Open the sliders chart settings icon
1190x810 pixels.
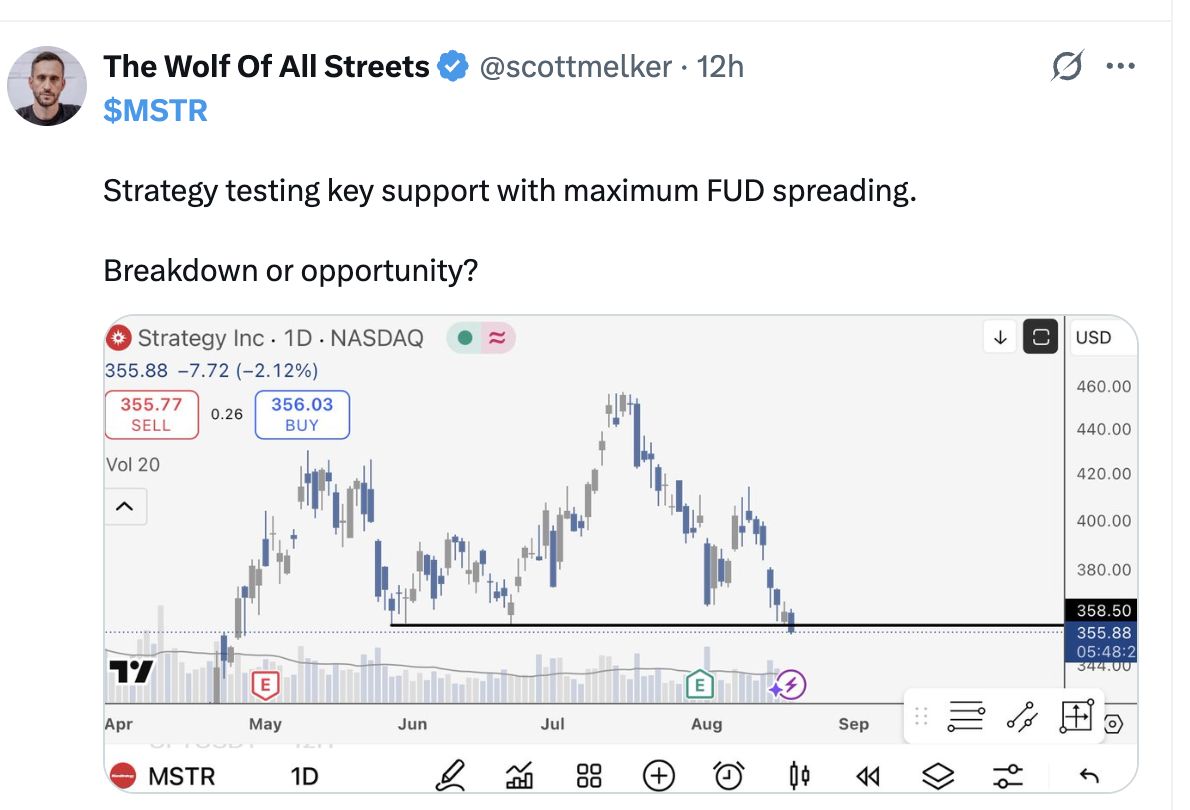1008,776
